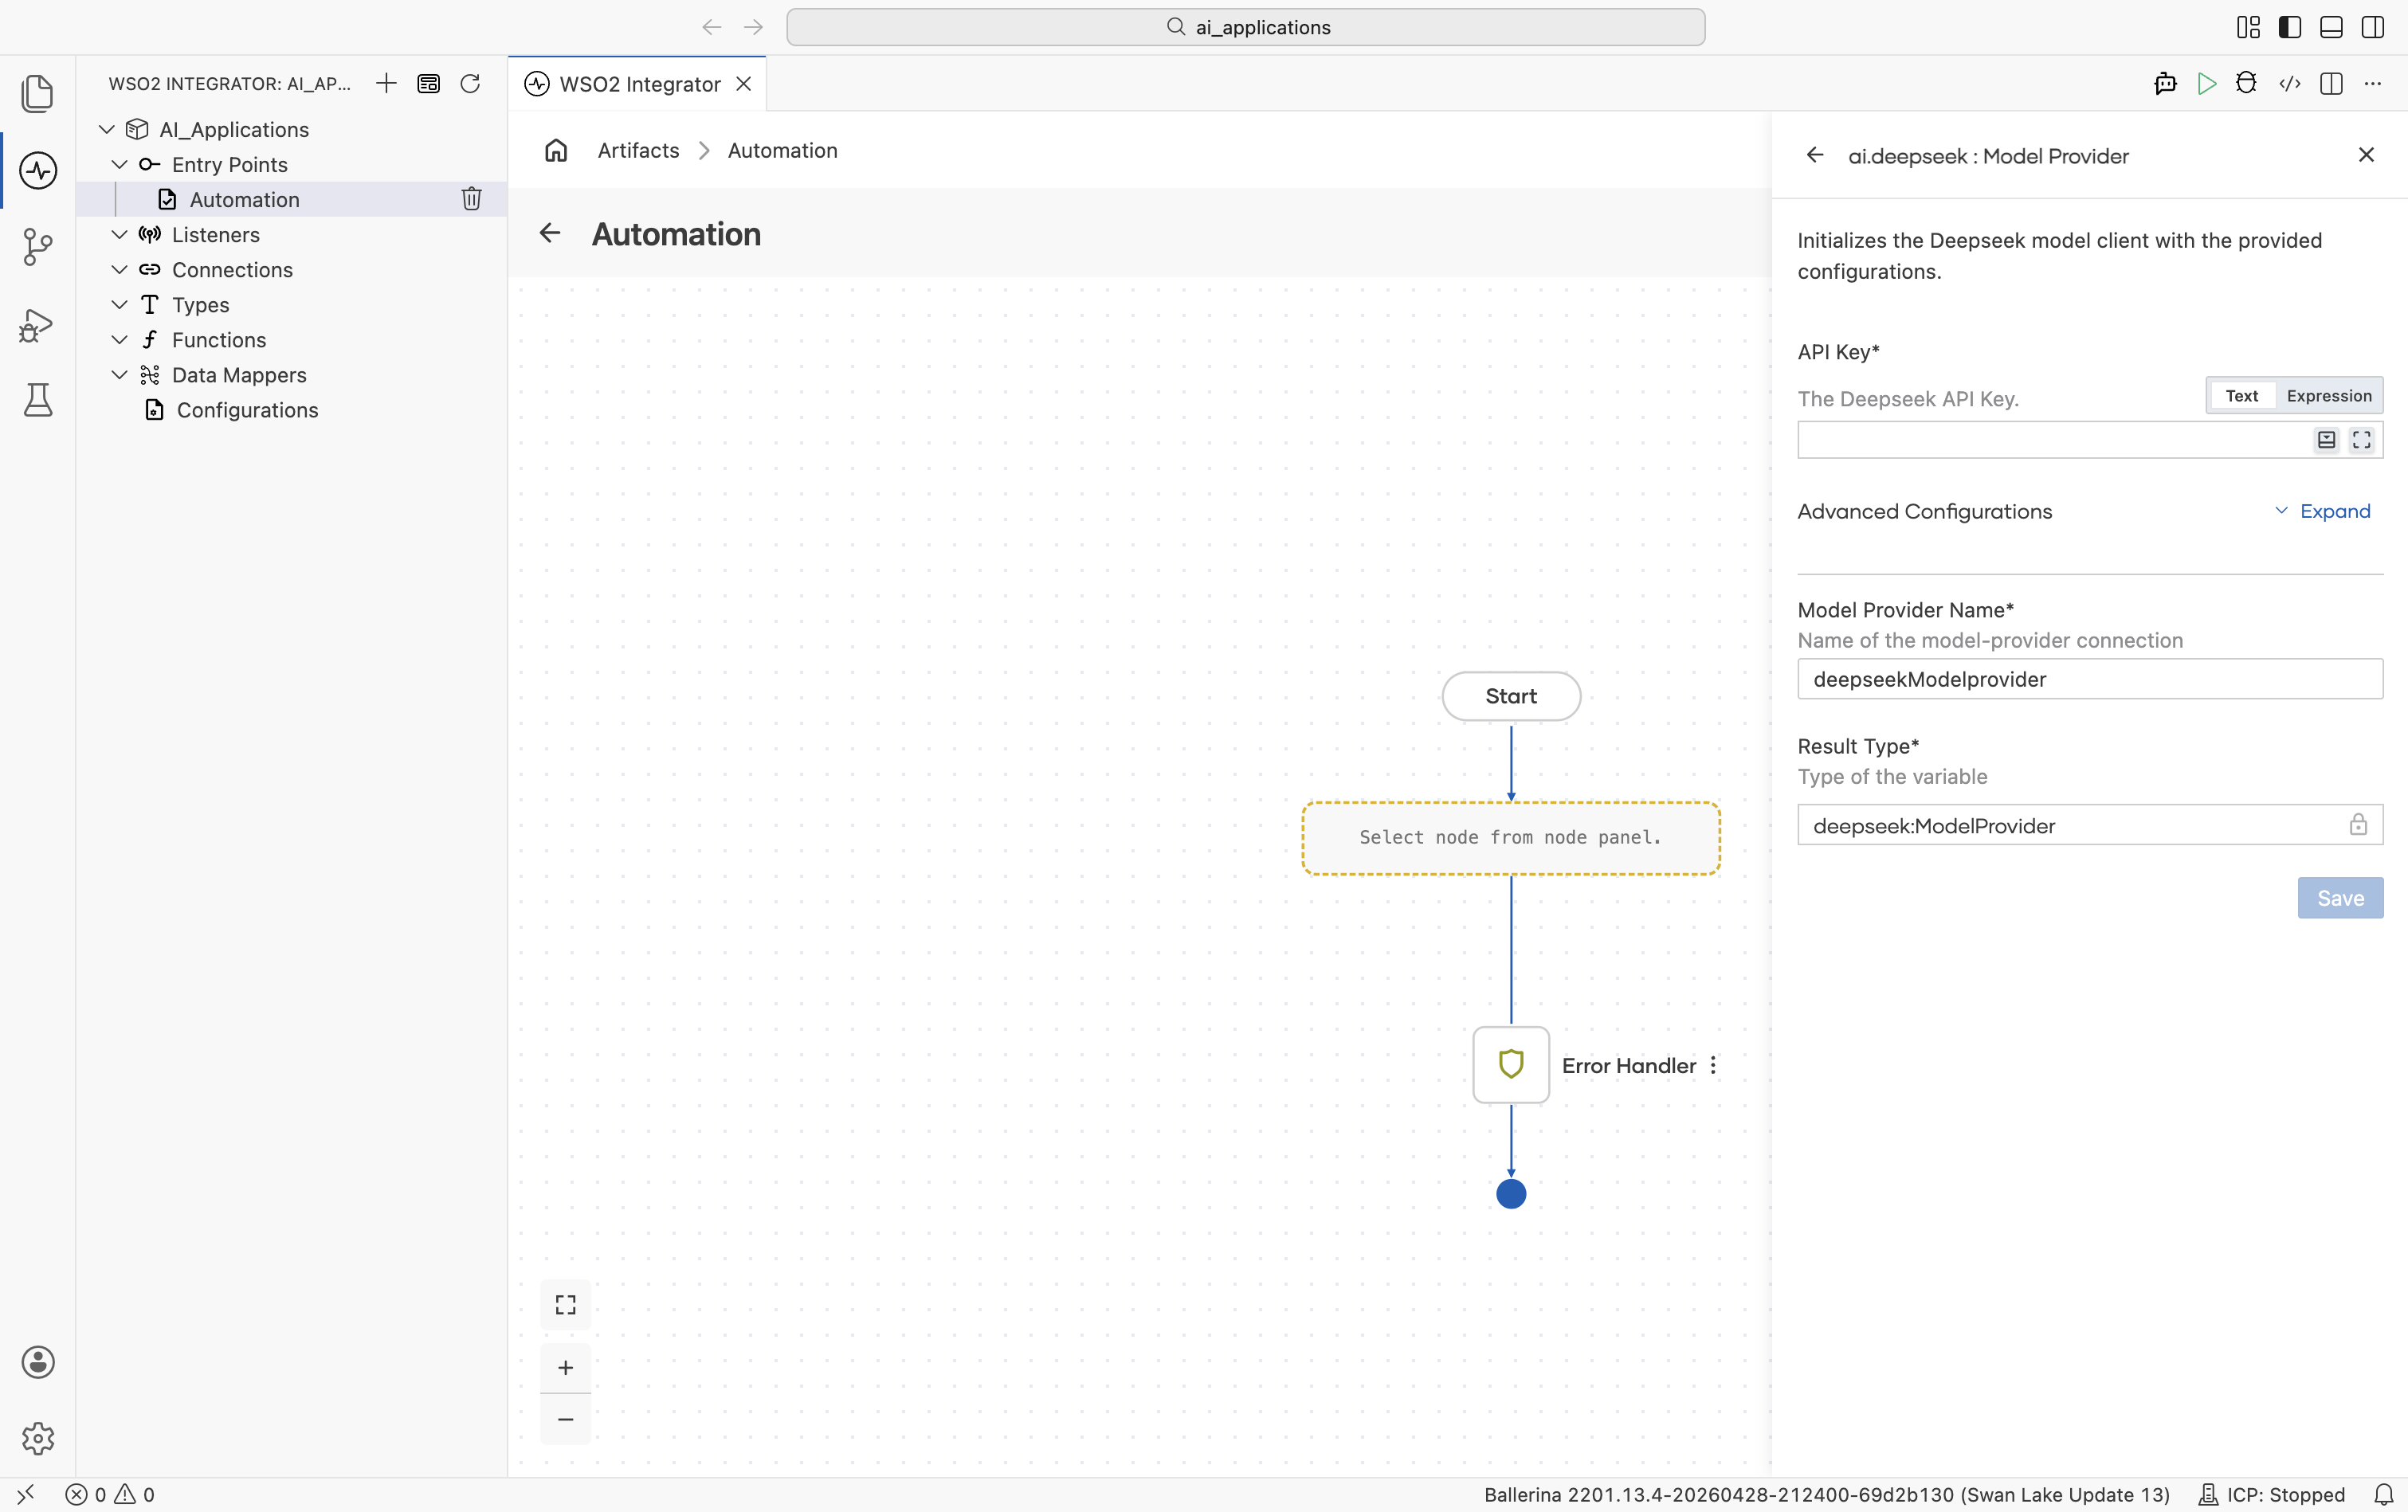Collapse the Functions section
Screen dimensions: 2408x1512
click(x=119, y=339)
